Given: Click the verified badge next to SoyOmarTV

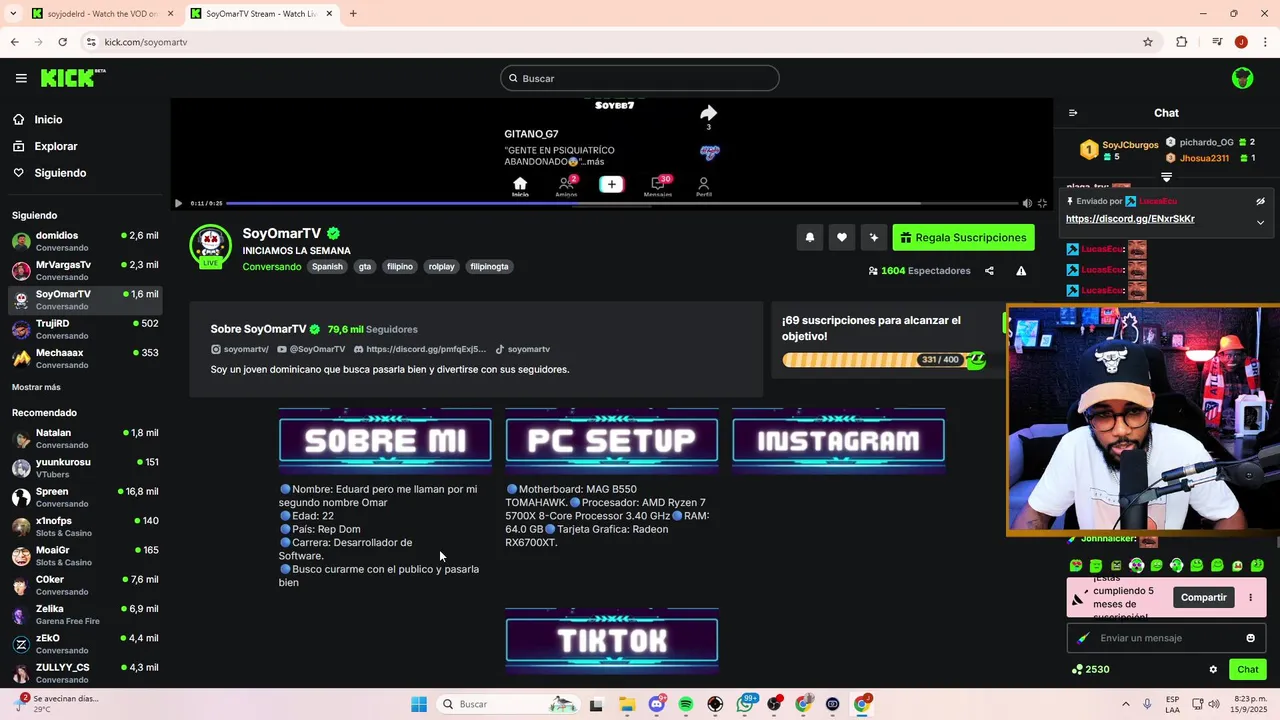Looking at the screenshot, I should click(x=333, y=234).
